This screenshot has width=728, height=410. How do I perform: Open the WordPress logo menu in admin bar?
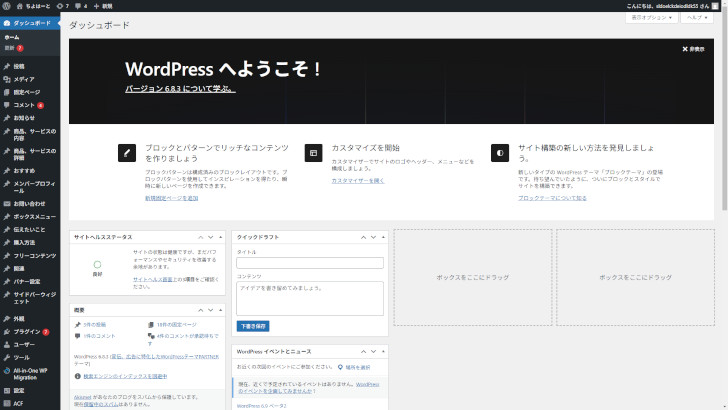coord(6,6)
